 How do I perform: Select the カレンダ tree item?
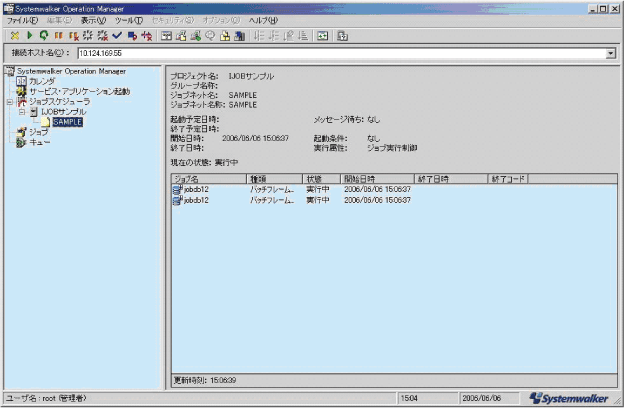(x=42, y=81)
